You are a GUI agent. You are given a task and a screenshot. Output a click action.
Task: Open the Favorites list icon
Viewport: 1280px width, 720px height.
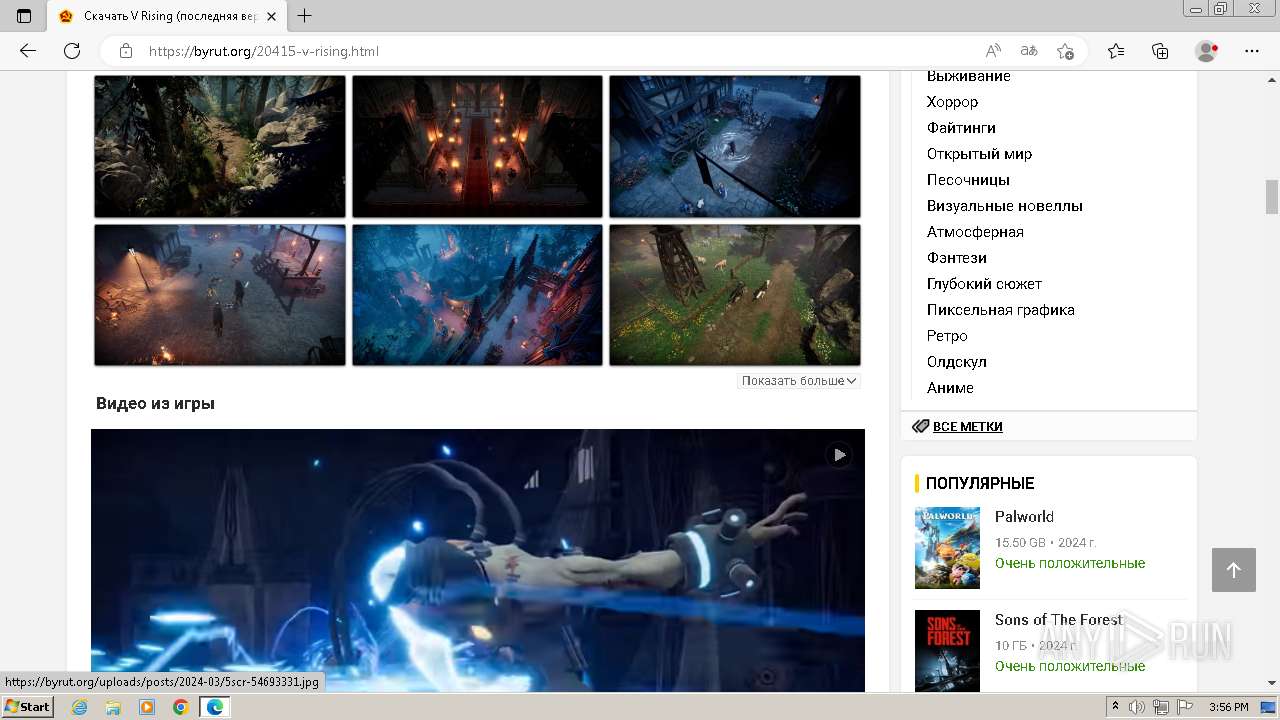pos(1116,51)
